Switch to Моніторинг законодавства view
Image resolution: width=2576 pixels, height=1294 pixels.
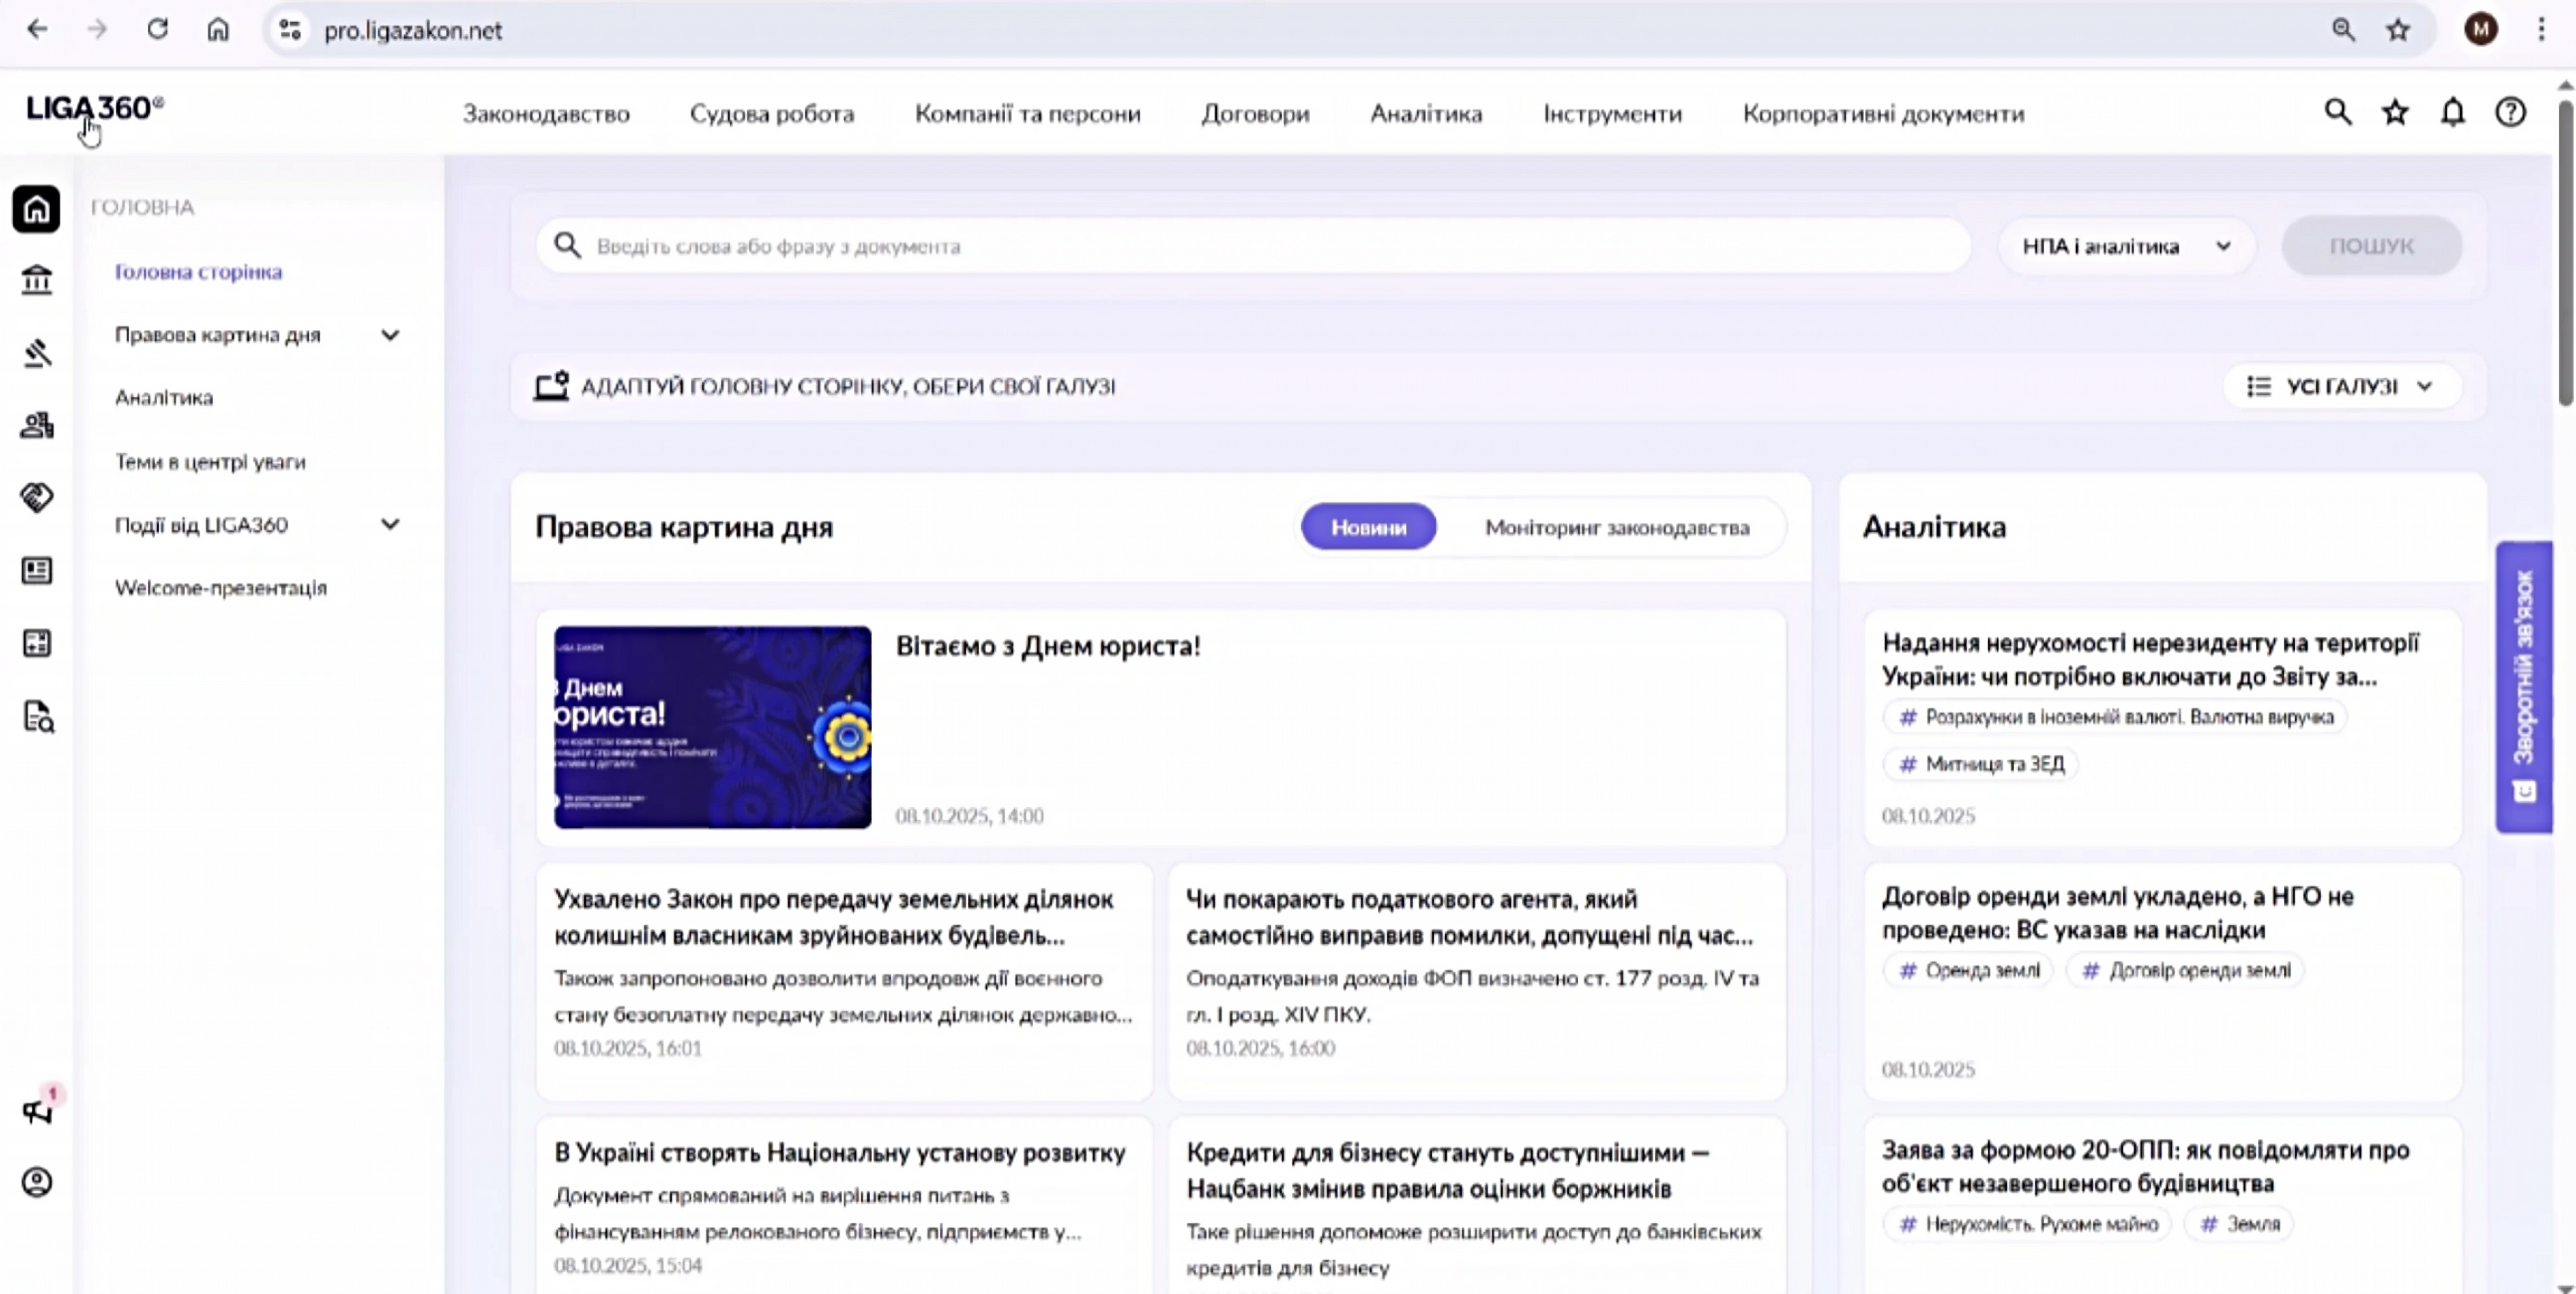pyautogui.click(x=1616, y=527)
